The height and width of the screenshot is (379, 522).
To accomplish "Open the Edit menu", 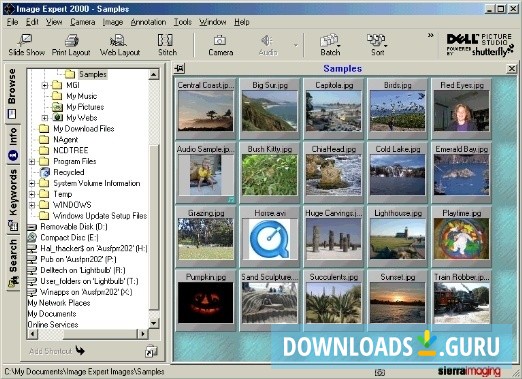I will [32, 22].
